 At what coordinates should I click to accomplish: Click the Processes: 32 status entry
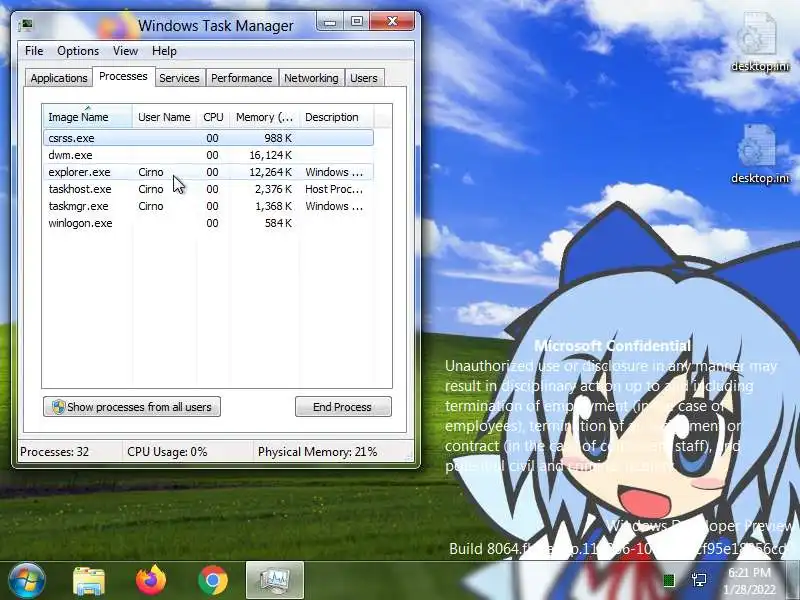click(55, 452)
